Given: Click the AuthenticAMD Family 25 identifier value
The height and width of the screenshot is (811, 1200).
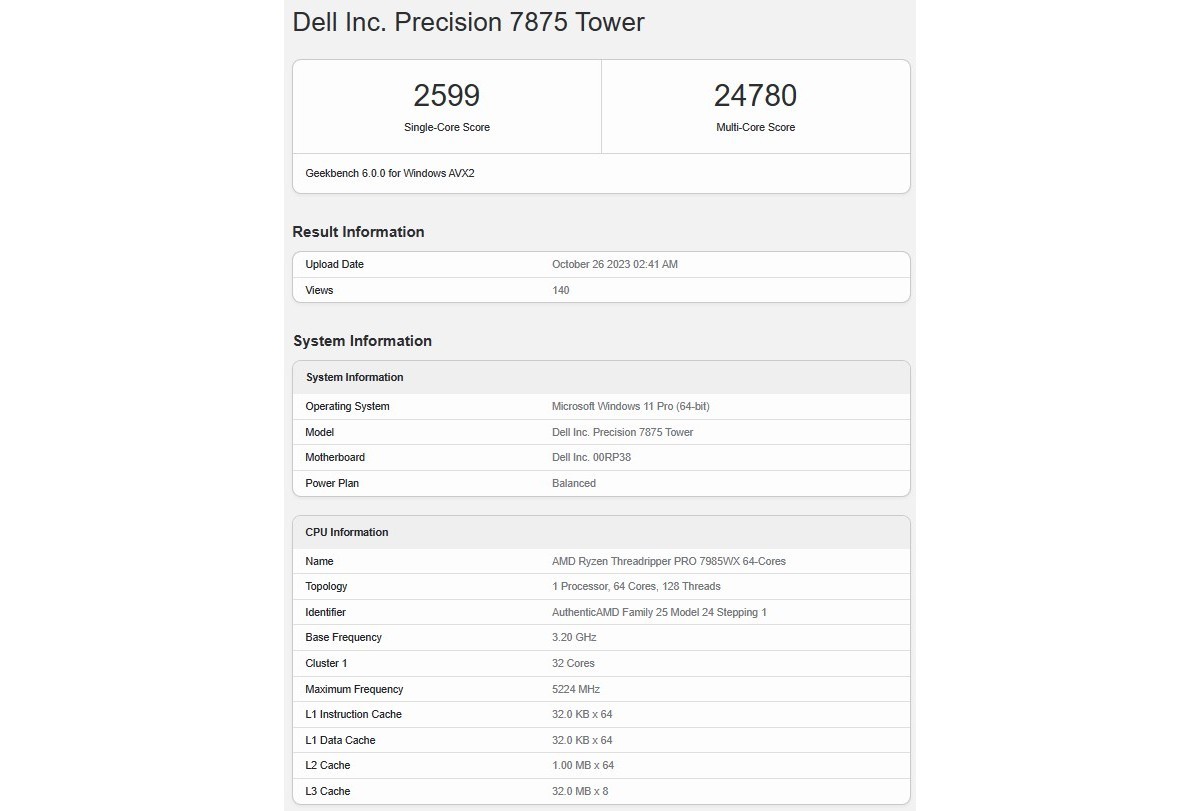Looking at the screenshot, I should (659, 612).
